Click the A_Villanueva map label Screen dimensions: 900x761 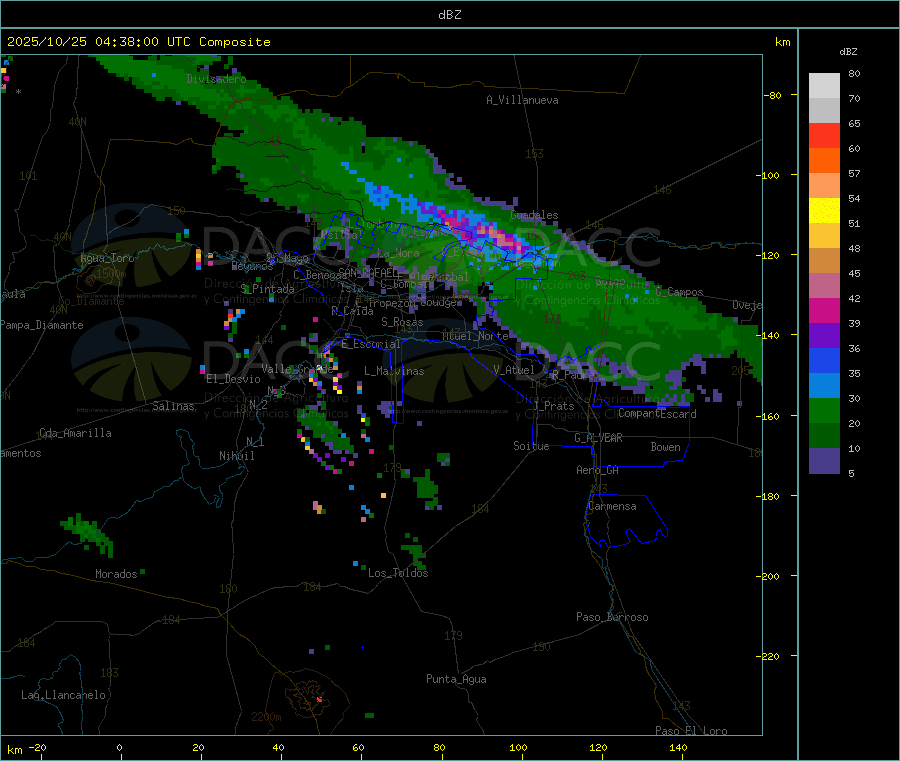522,100
